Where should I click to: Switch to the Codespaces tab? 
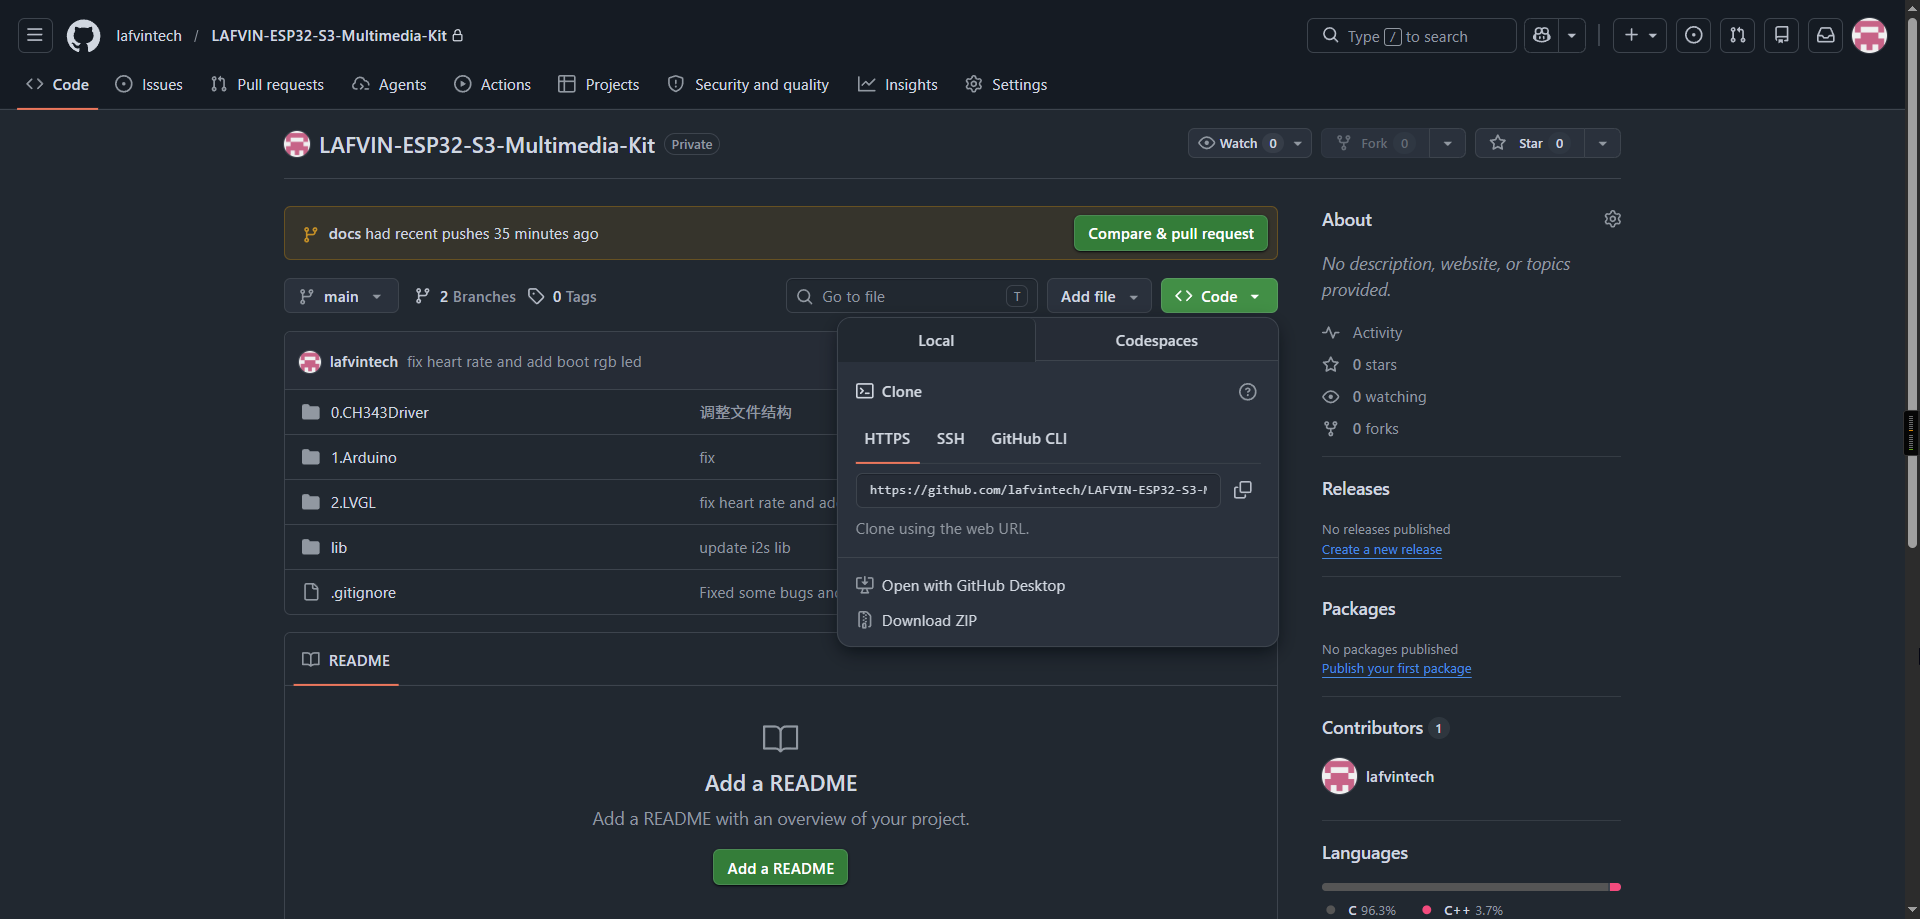(x=1156, y=341)
